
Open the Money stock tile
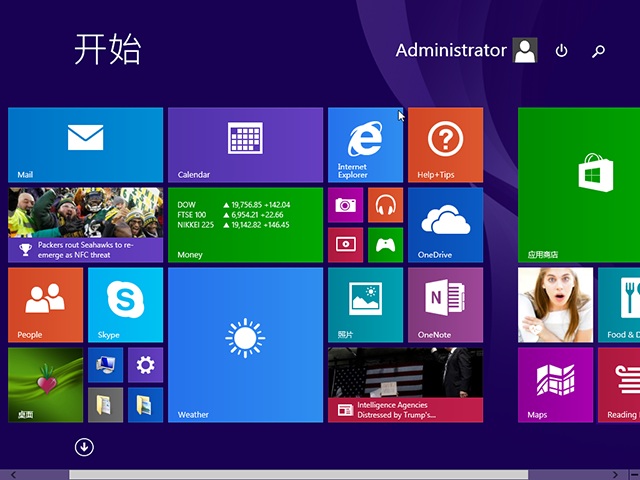[245, 225]
